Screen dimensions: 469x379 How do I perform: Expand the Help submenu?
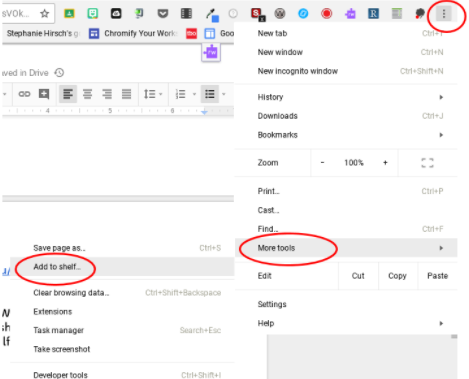pyautogui.click(x=346, y=323)
